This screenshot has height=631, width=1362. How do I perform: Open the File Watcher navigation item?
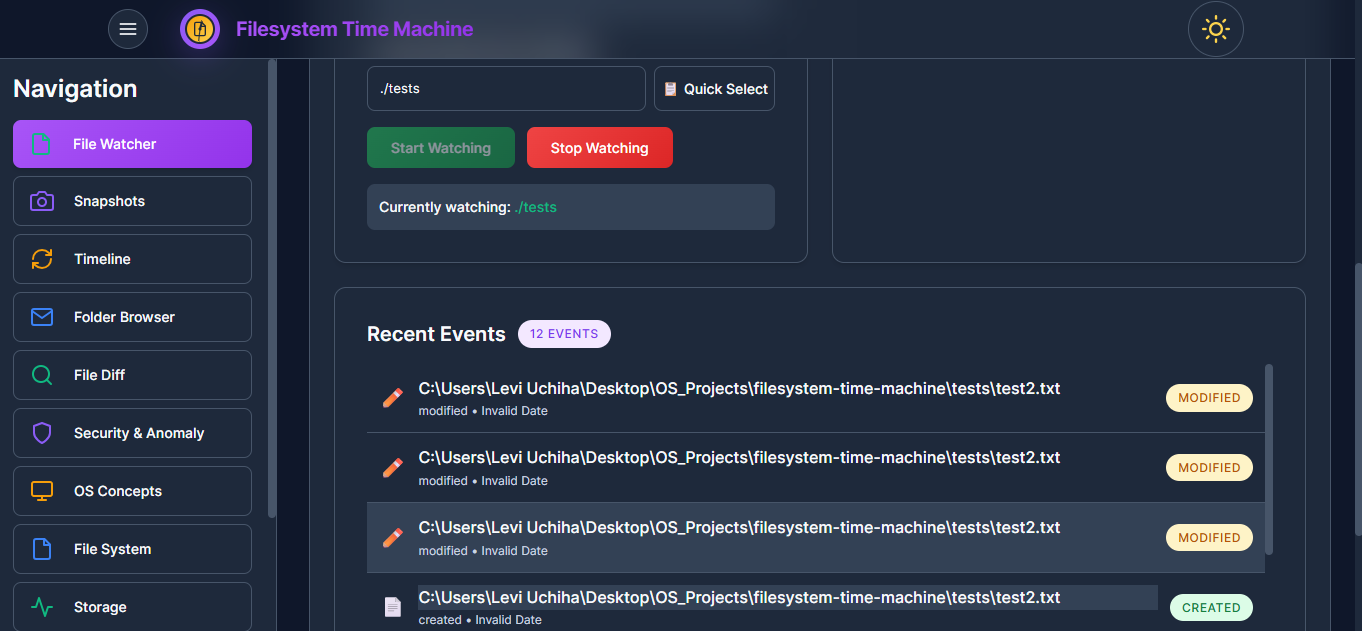pyautogui.click(x=132, y=144)
